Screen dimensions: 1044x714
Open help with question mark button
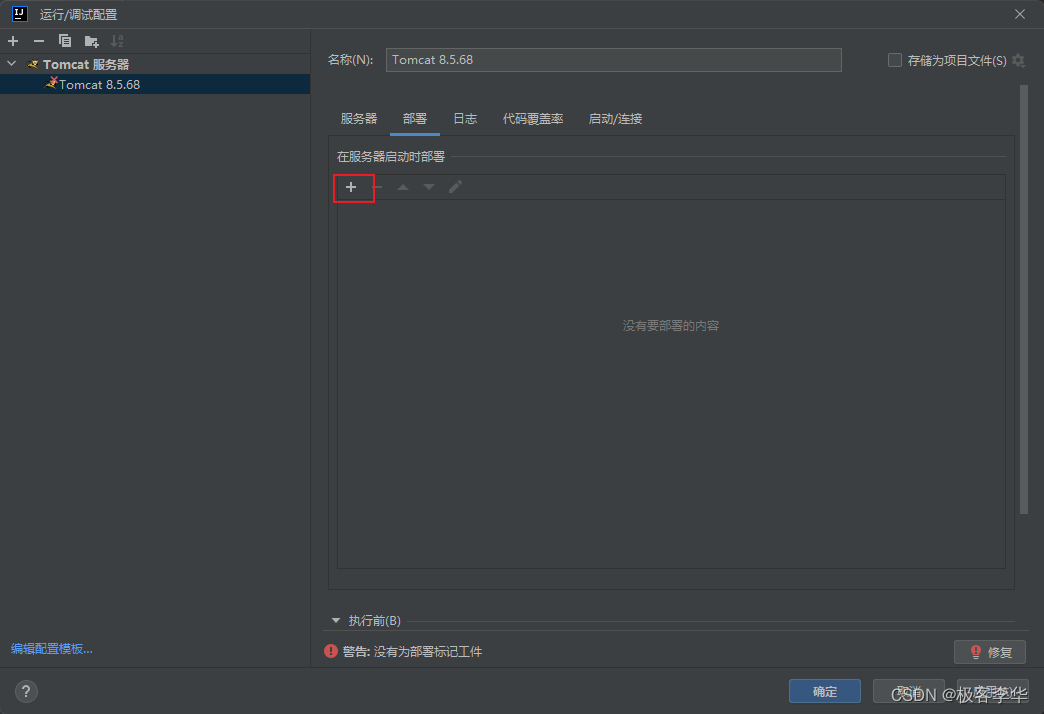point(26,691)
